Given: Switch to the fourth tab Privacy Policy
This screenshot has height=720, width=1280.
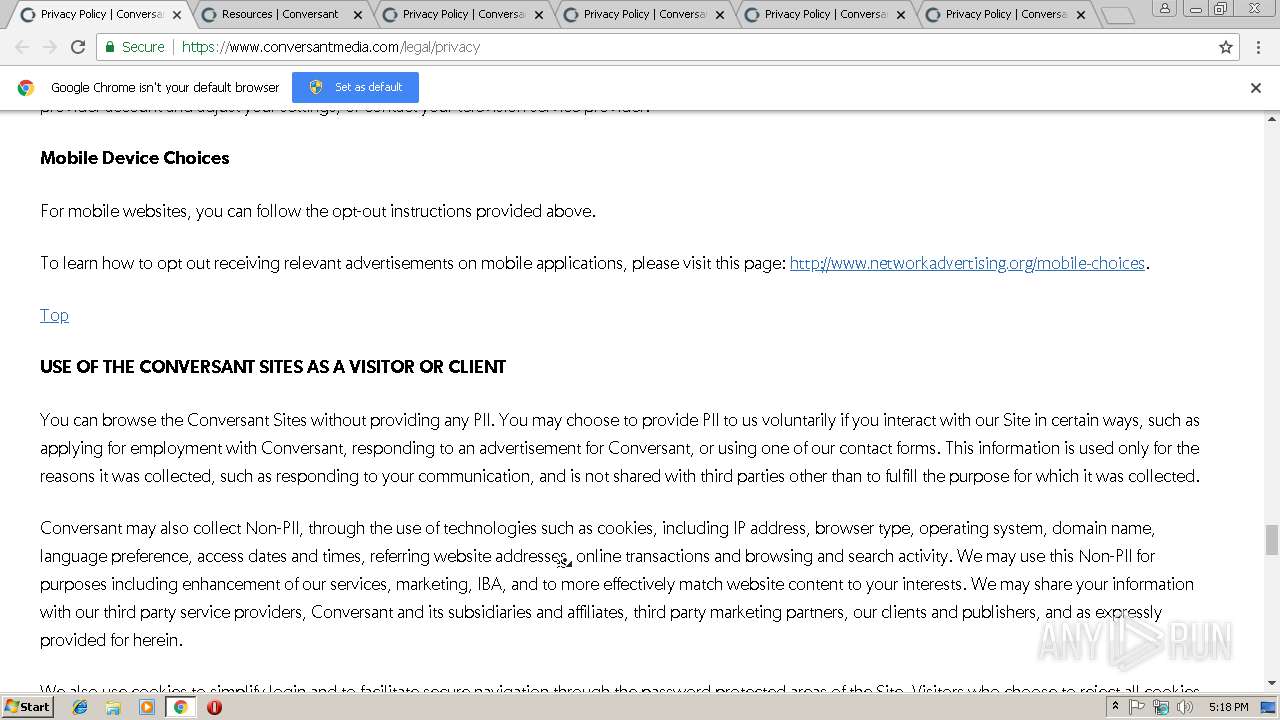Looking at the screenshot, I should click(x=641, y=14).
